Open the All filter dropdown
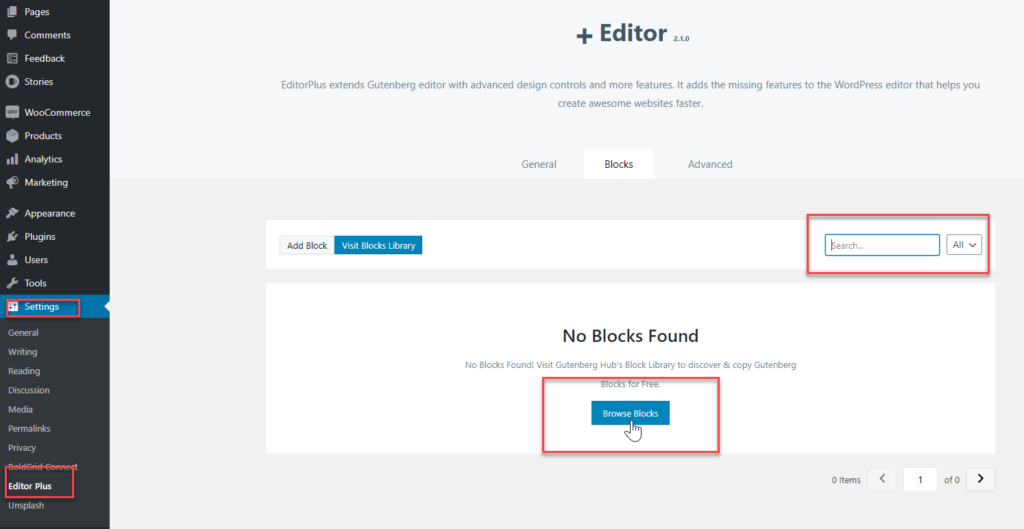This screenshot has width=1024, height=529. click(x=964, y=245)
